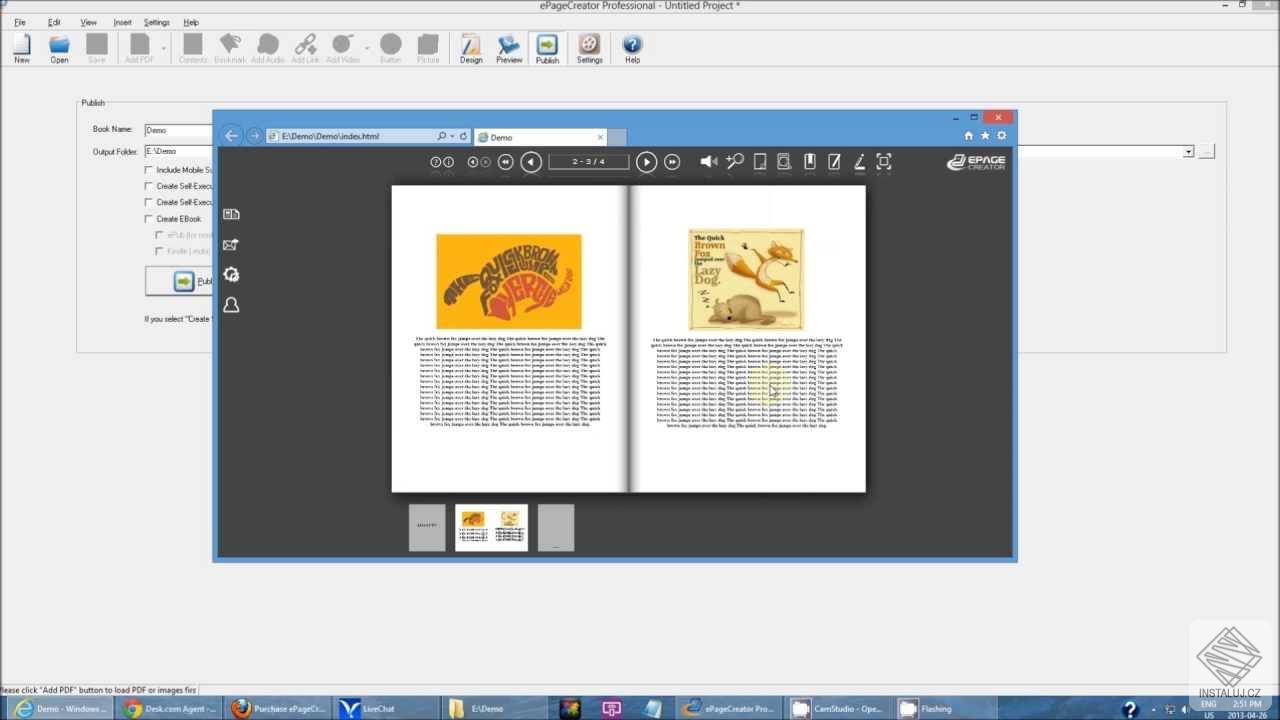Viewport: 1280px width, 720px height.
Task: Switch to CamStudio taskbar item
Action: [x=836, y=708]
